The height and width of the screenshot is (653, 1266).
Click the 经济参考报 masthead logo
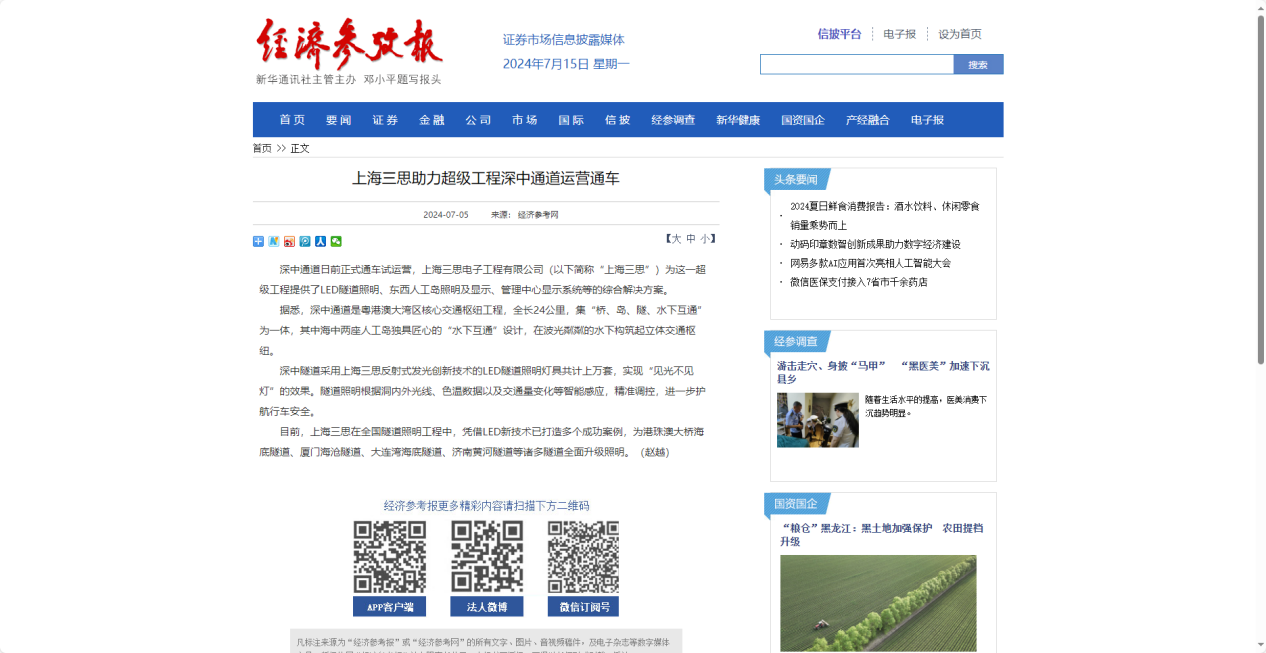pos(349,45)
